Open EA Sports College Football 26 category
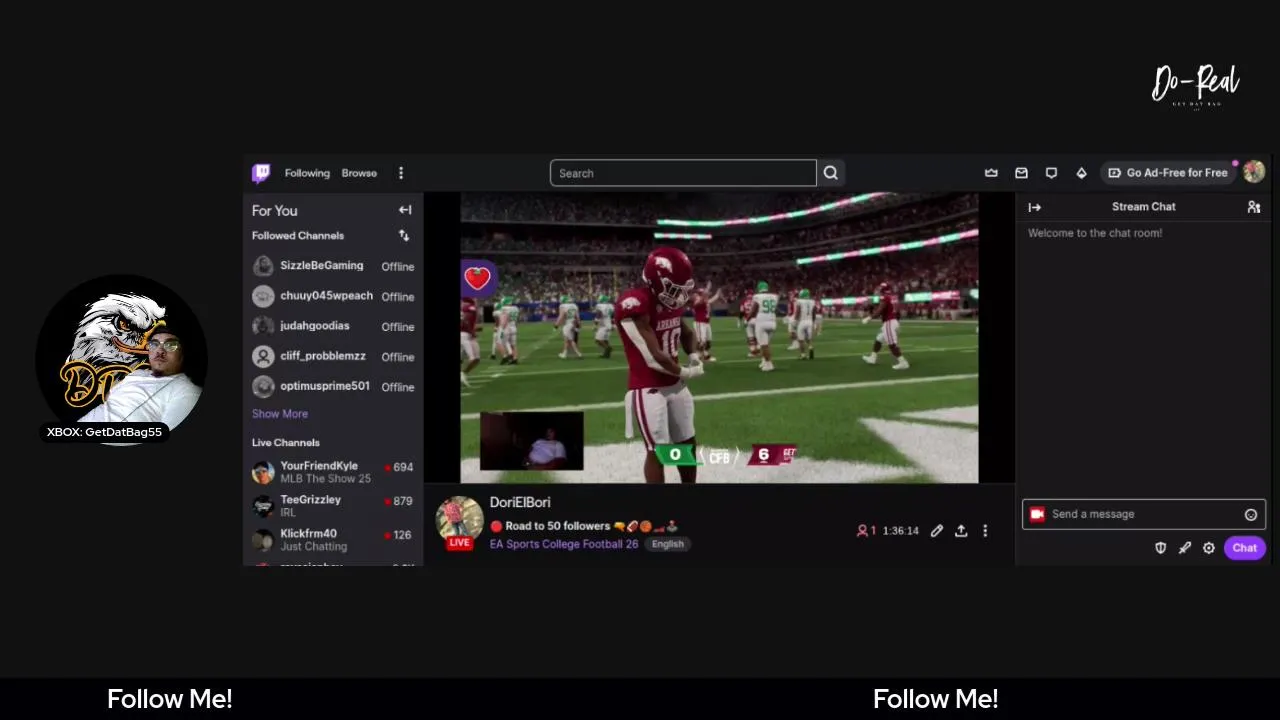Viewport: 1280px width, 720px height. tap(564, 544)
